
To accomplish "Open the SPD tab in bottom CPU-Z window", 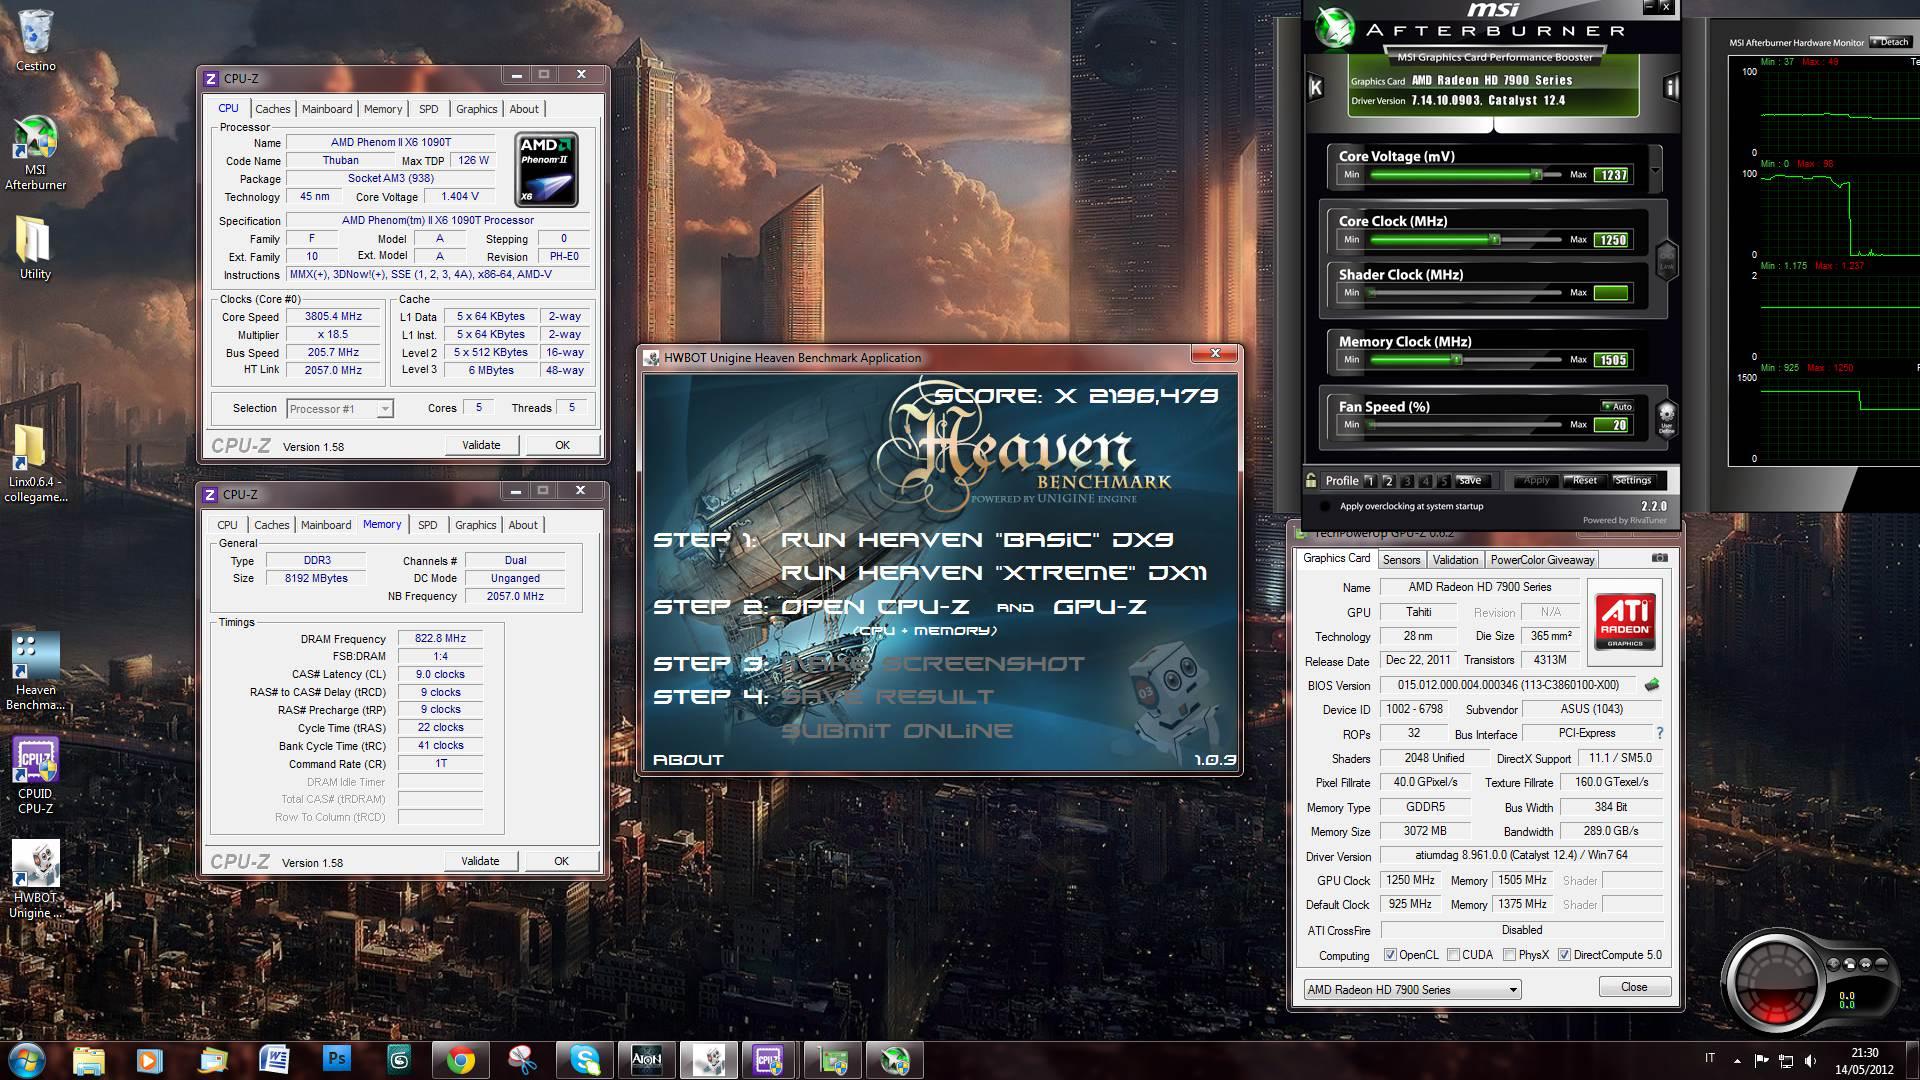I will (x=427, y=525).
